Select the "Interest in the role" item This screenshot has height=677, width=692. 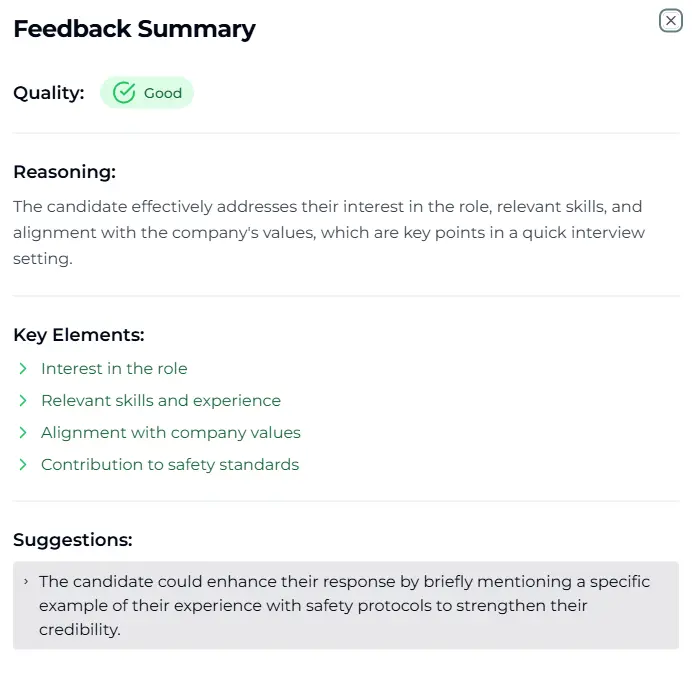[114, 369]
